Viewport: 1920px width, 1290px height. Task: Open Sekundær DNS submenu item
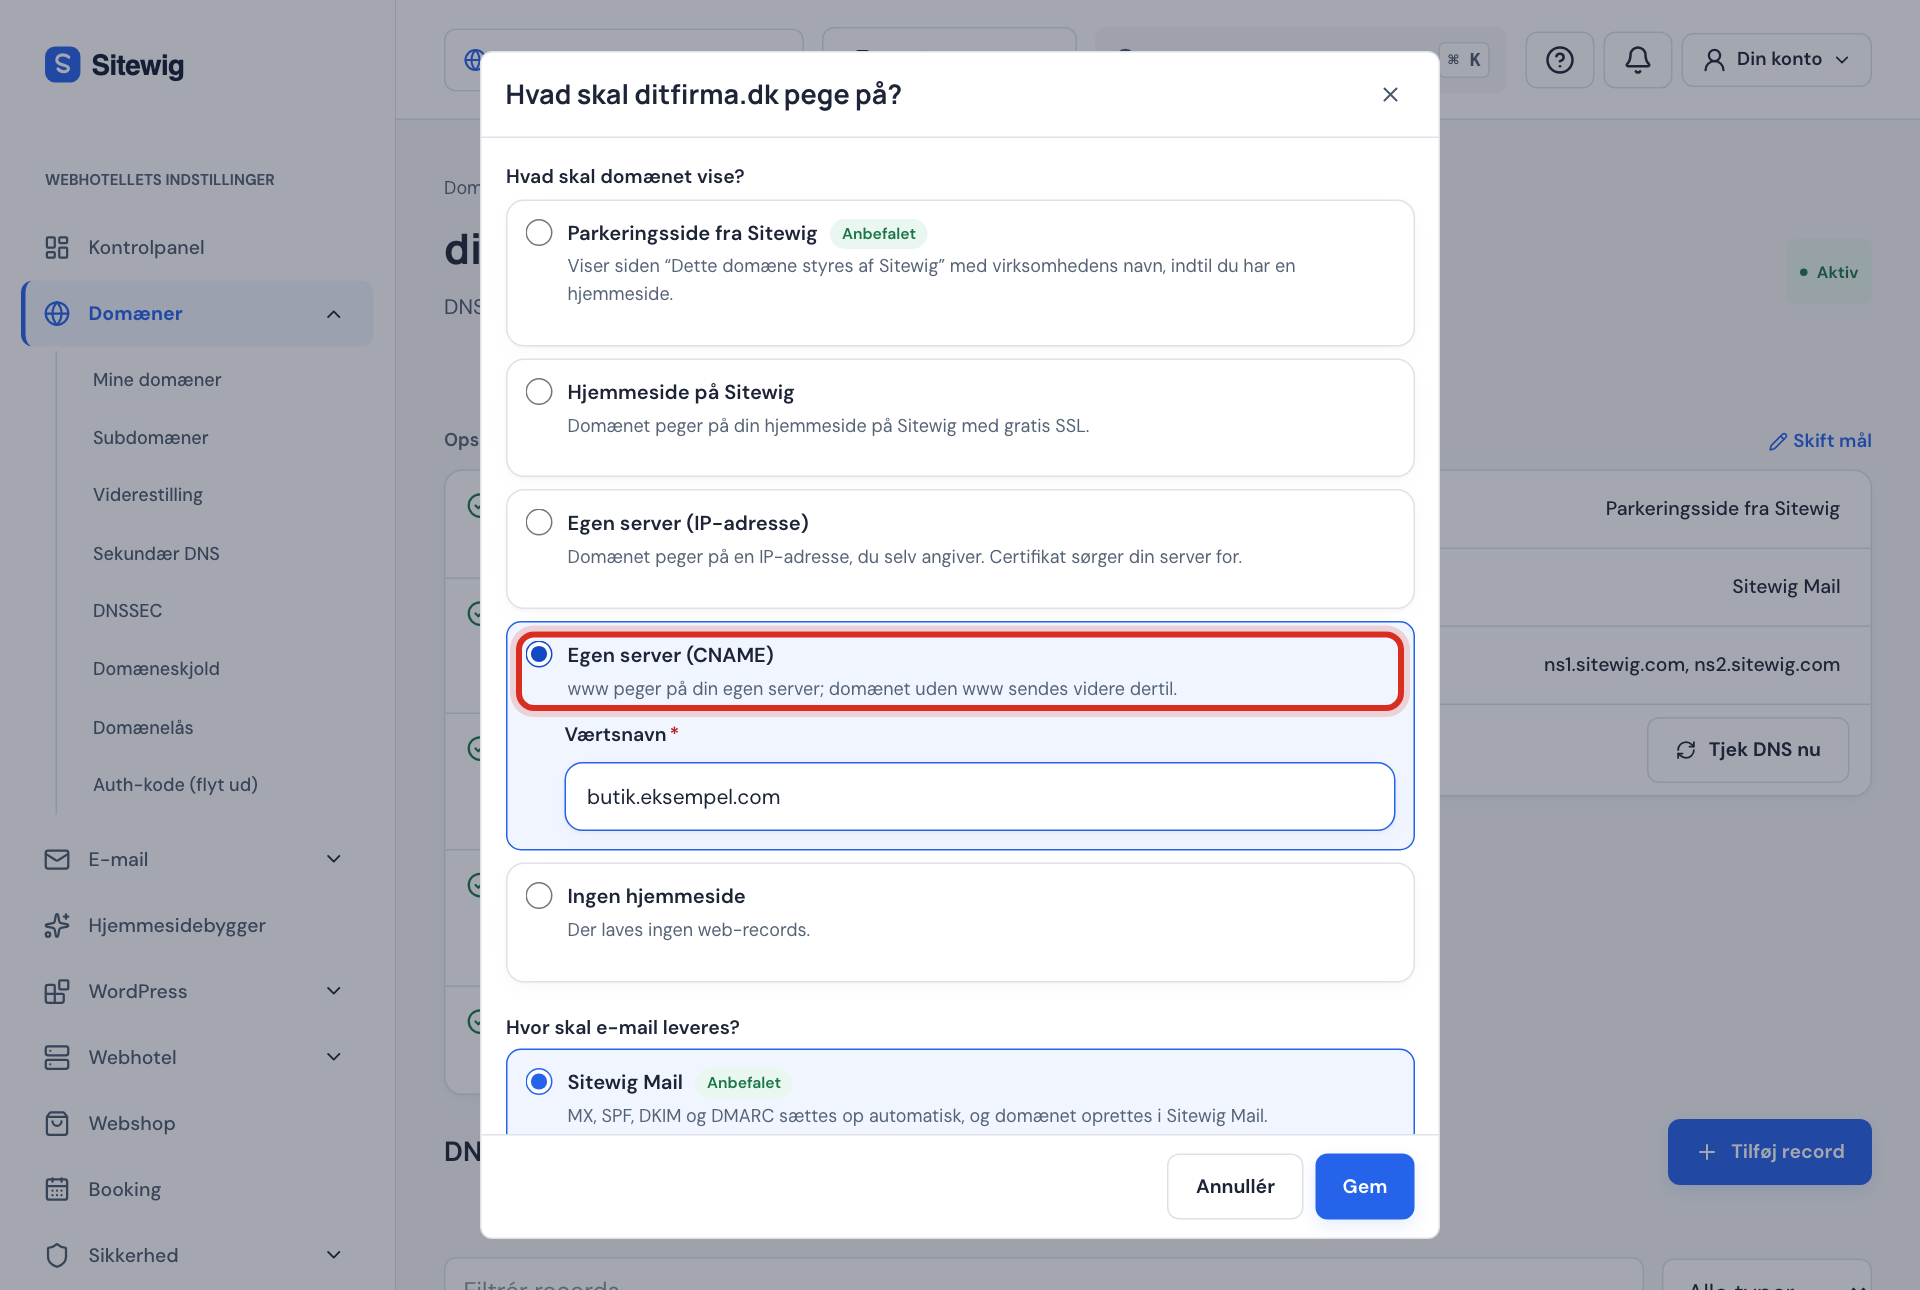156,554
